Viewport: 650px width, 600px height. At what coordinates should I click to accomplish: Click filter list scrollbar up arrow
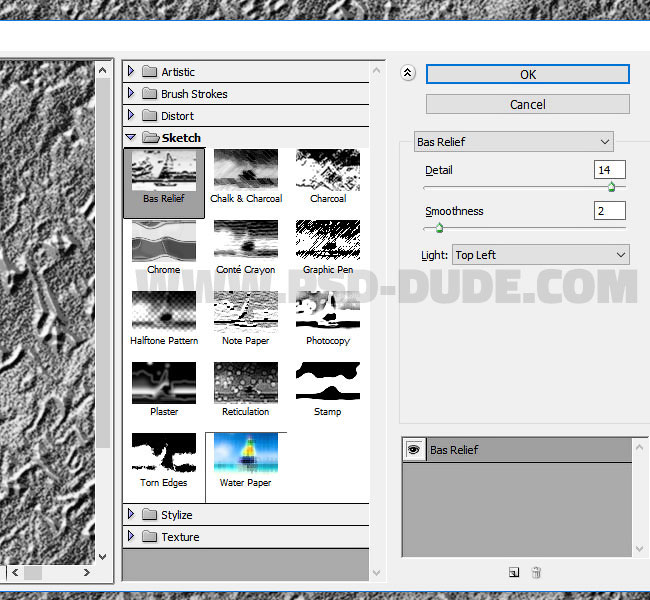[x=376, y=71]
